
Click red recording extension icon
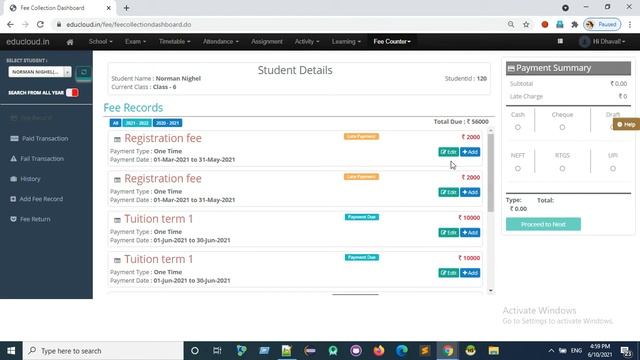(x=544, y=24)
